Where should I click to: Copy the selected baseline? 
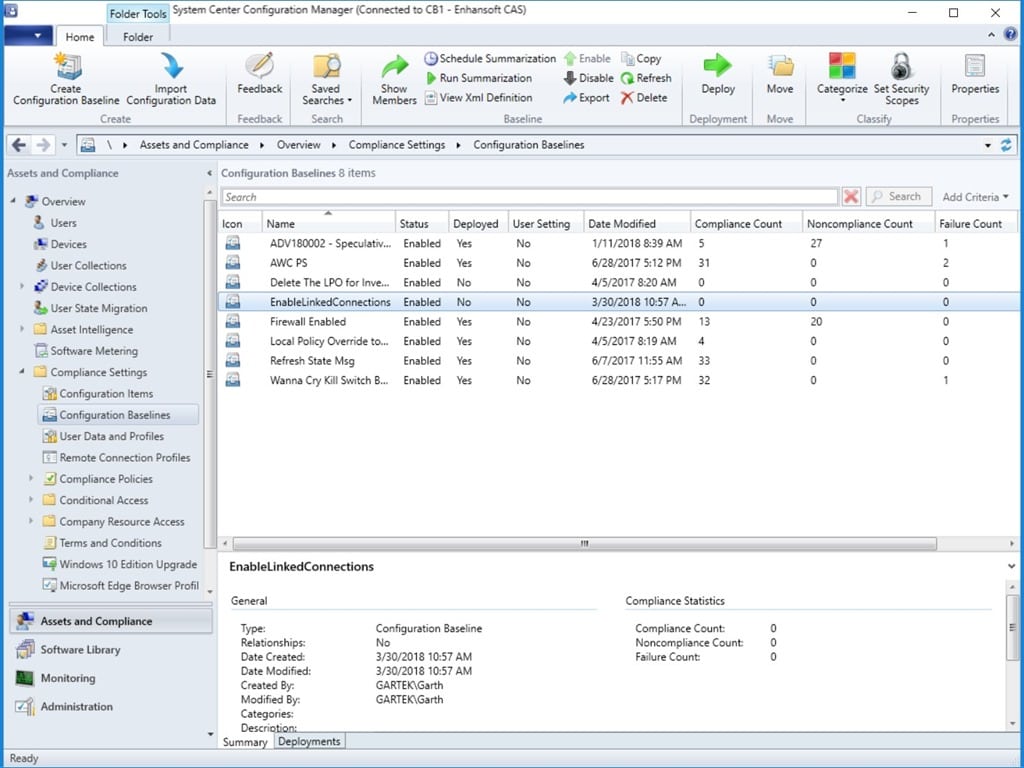641,59
